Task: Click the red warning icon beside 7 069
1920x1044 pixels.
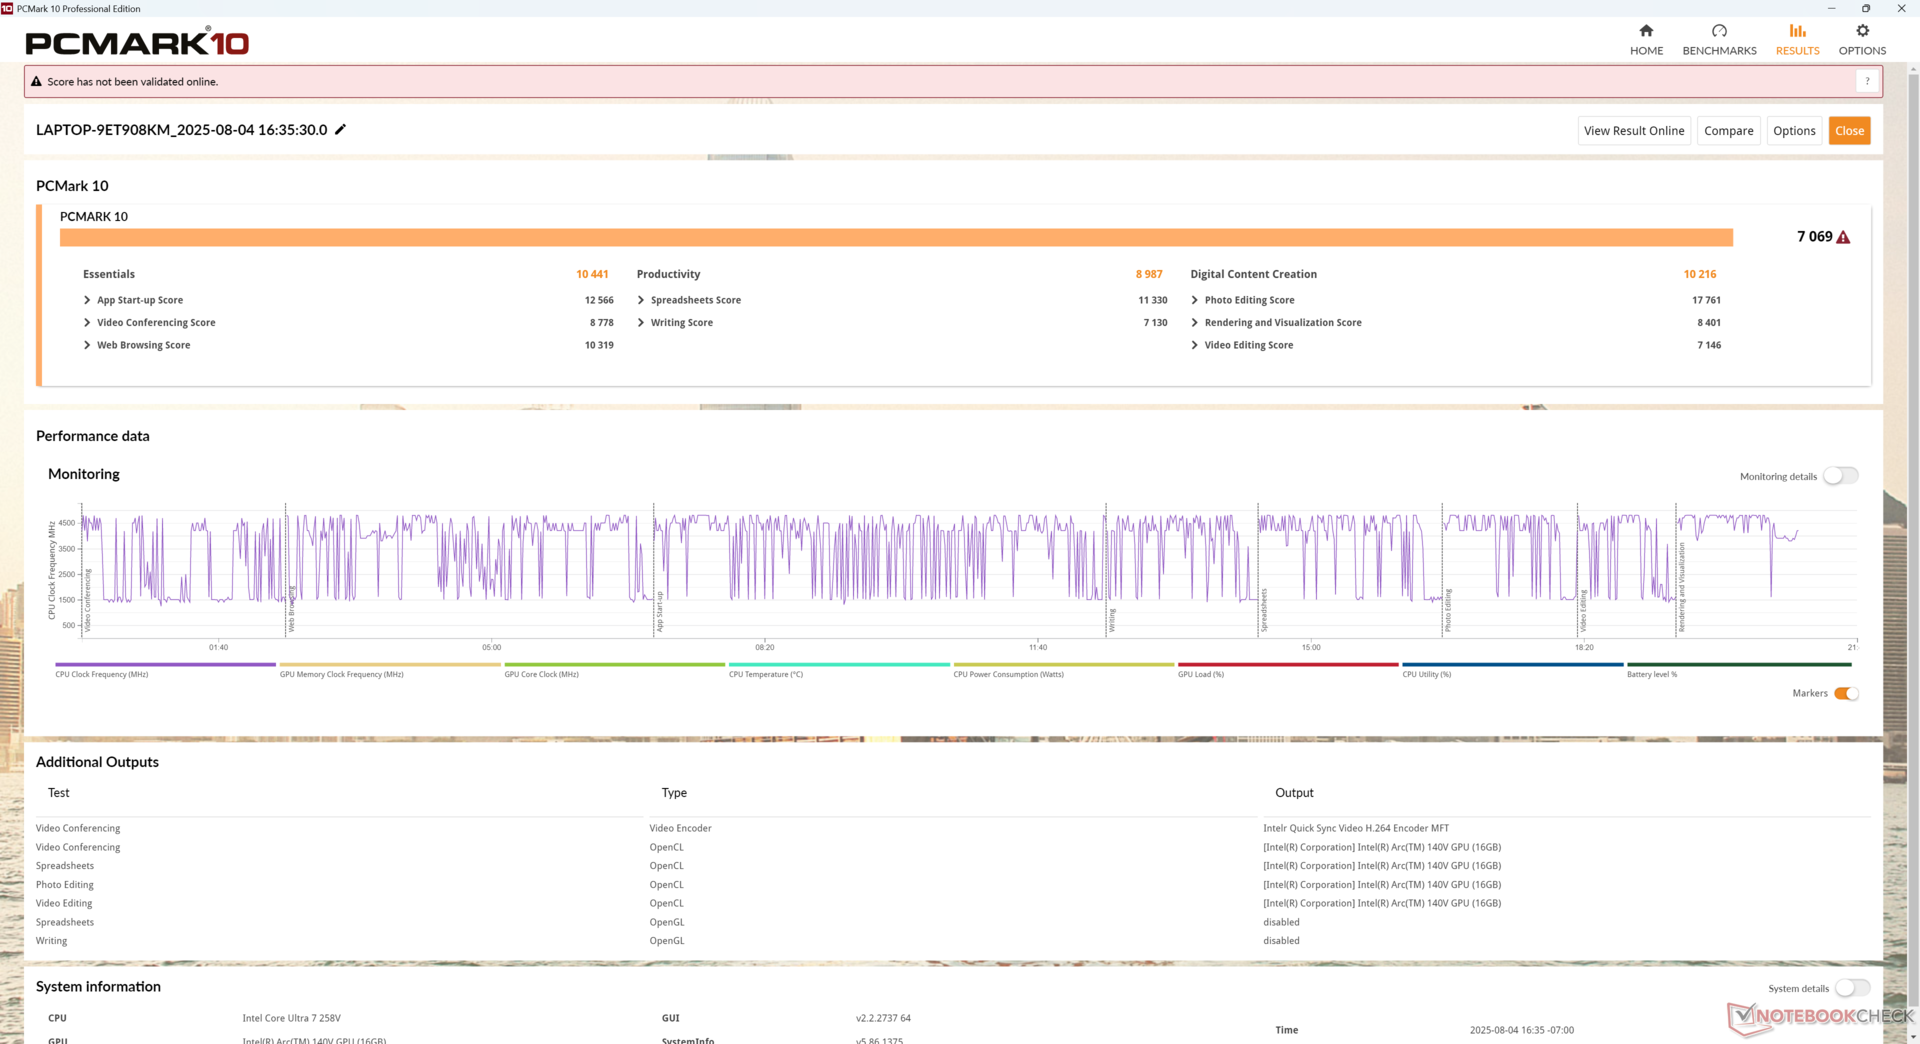Action: (x=1843, y=237)
